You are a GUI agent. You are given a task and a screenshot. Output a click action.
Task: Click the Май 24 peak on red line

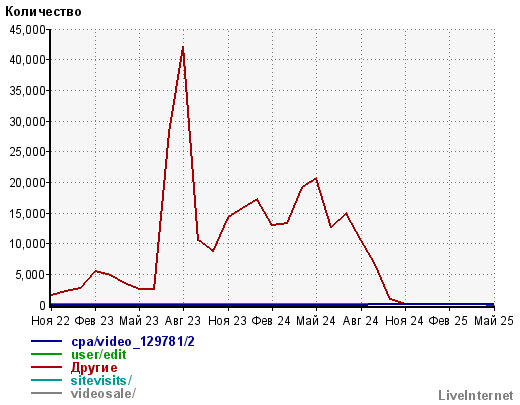coord(316,179)
